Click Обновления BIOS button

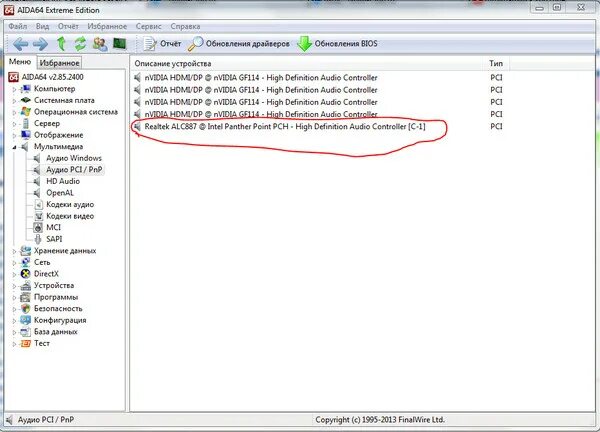coord(338,44)
